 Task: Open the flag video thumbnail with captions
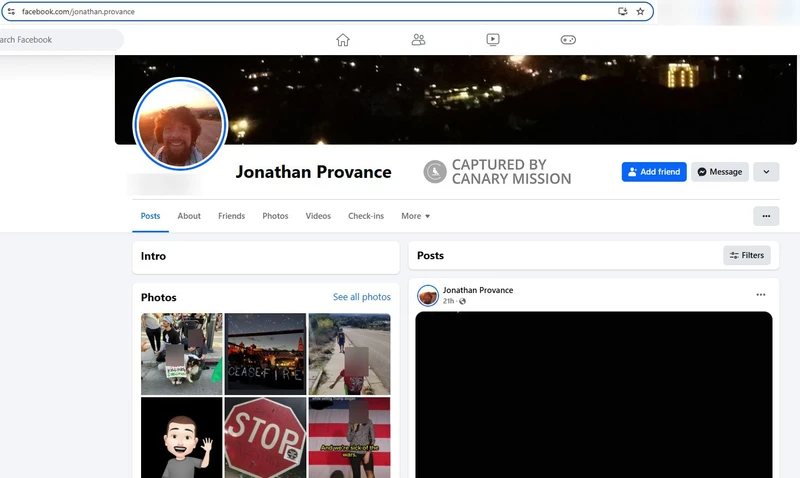349,438
